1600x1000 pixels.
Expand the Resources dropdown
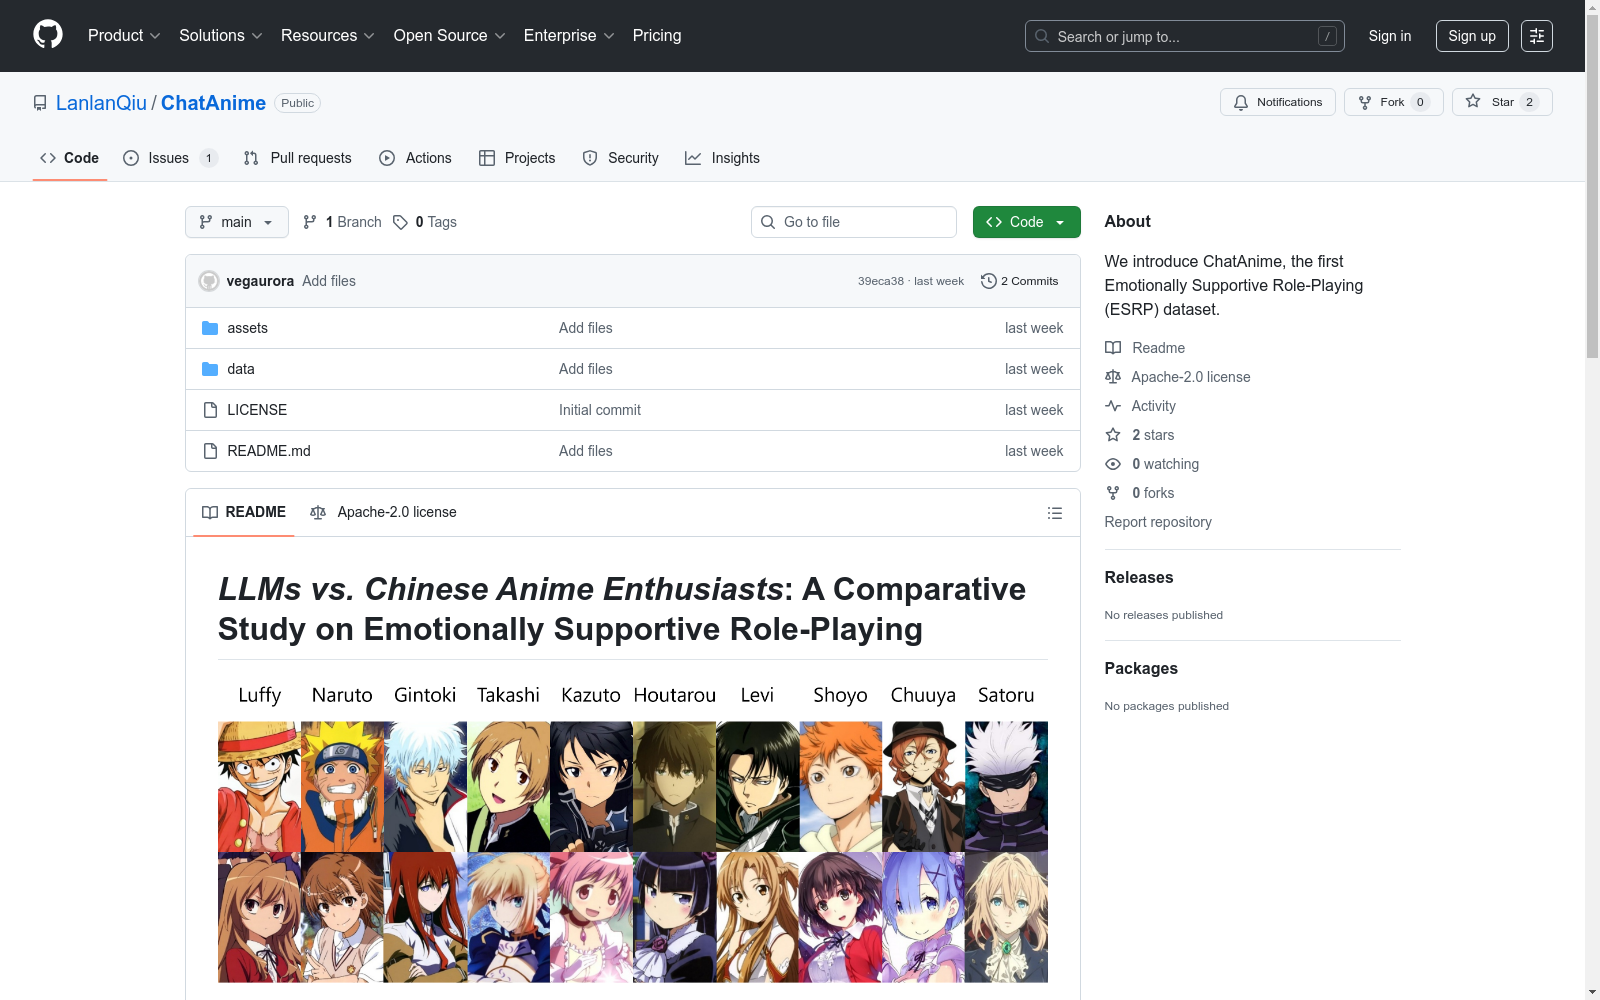[328, 35]
